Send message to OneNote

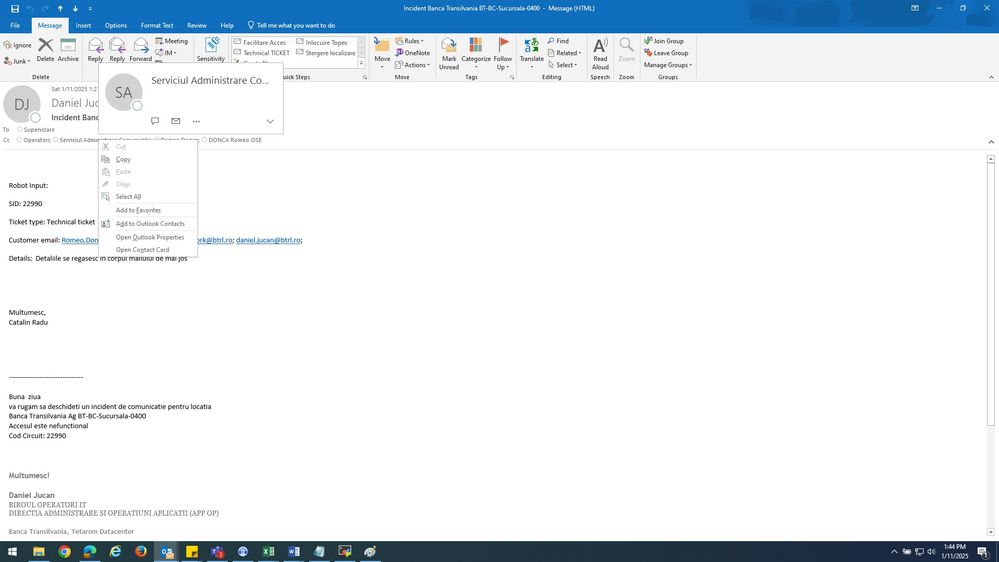tap(412, 53)
